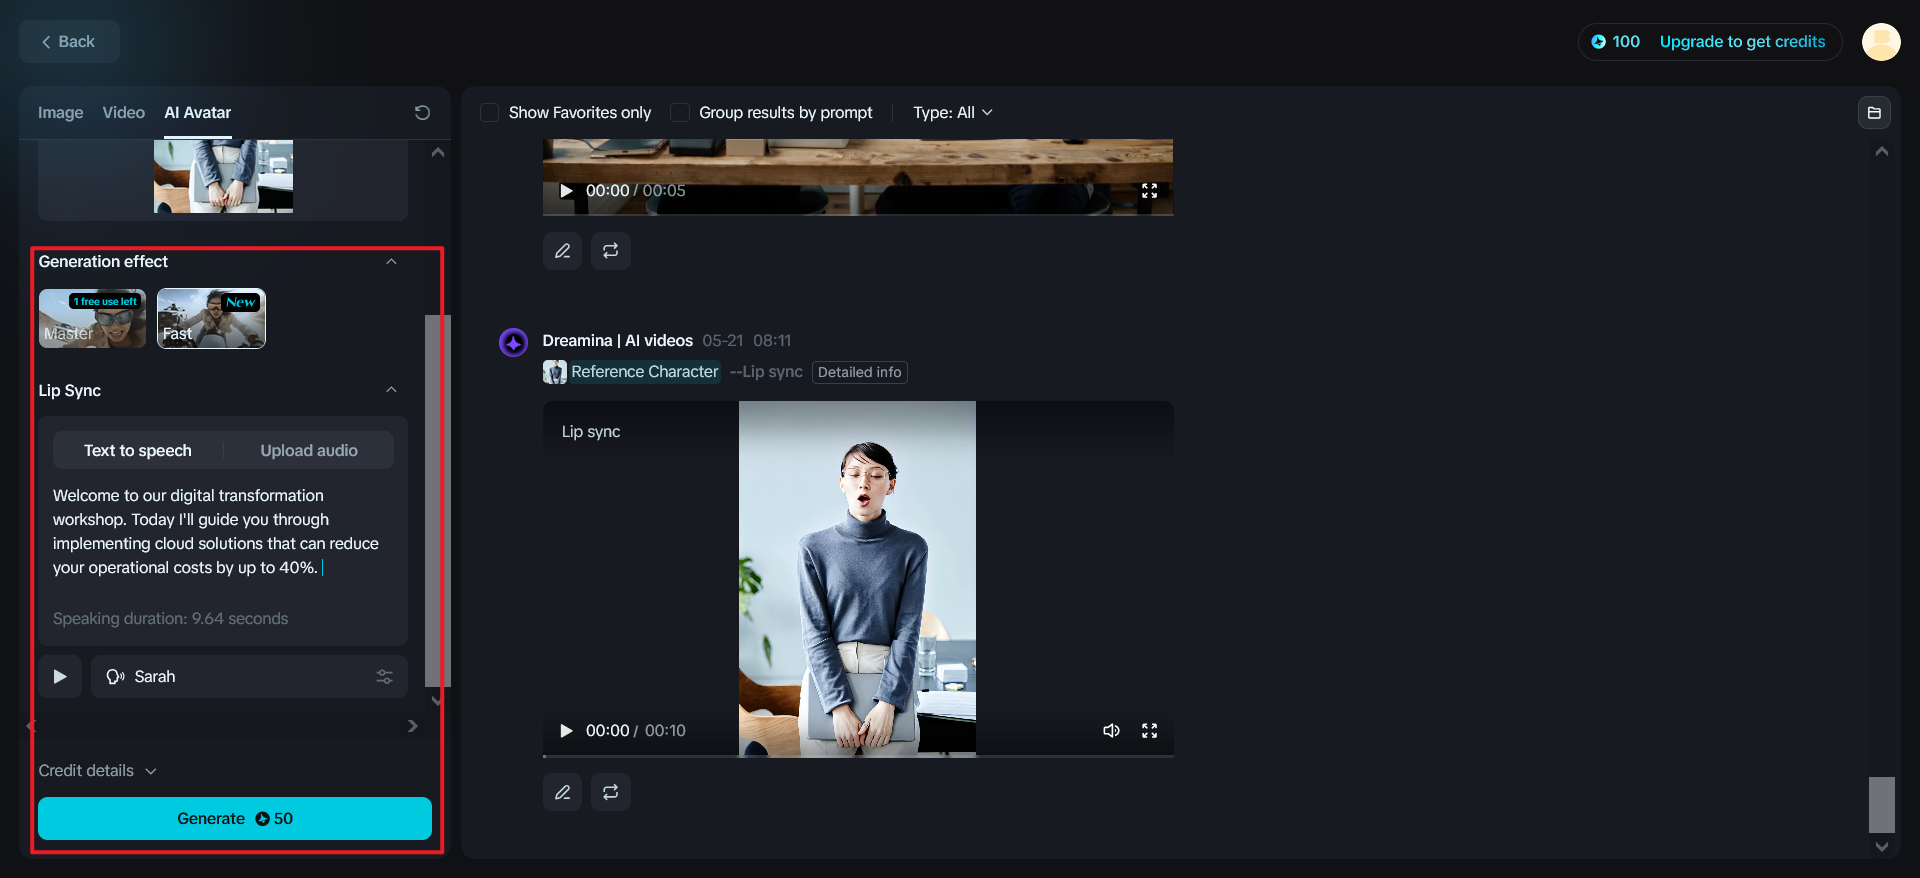Screen dimensions: 1920x878
Task: Open the Type: All filter dropdown
Action: (952, 113)
